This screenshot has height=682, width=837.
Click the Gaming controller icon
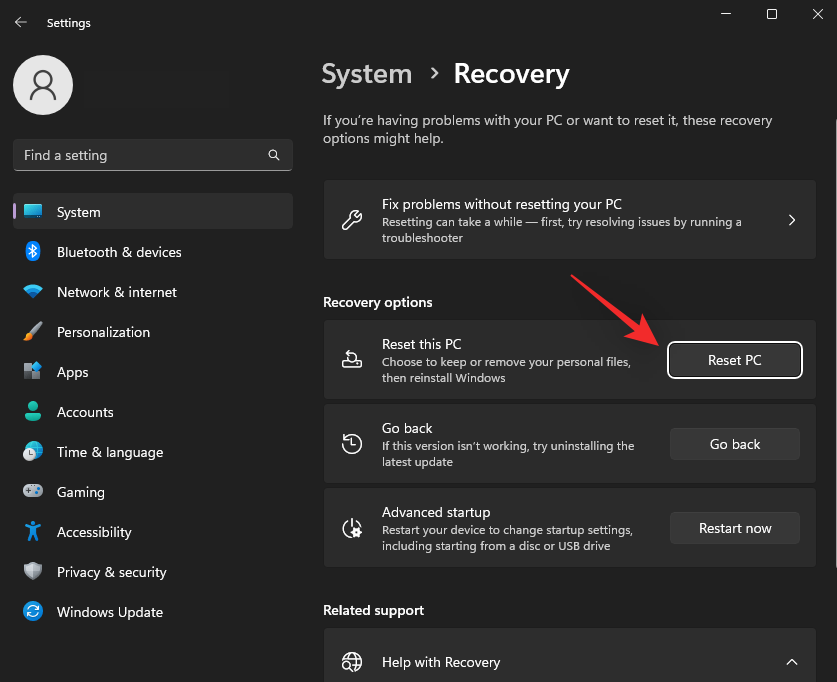[32, 492]
